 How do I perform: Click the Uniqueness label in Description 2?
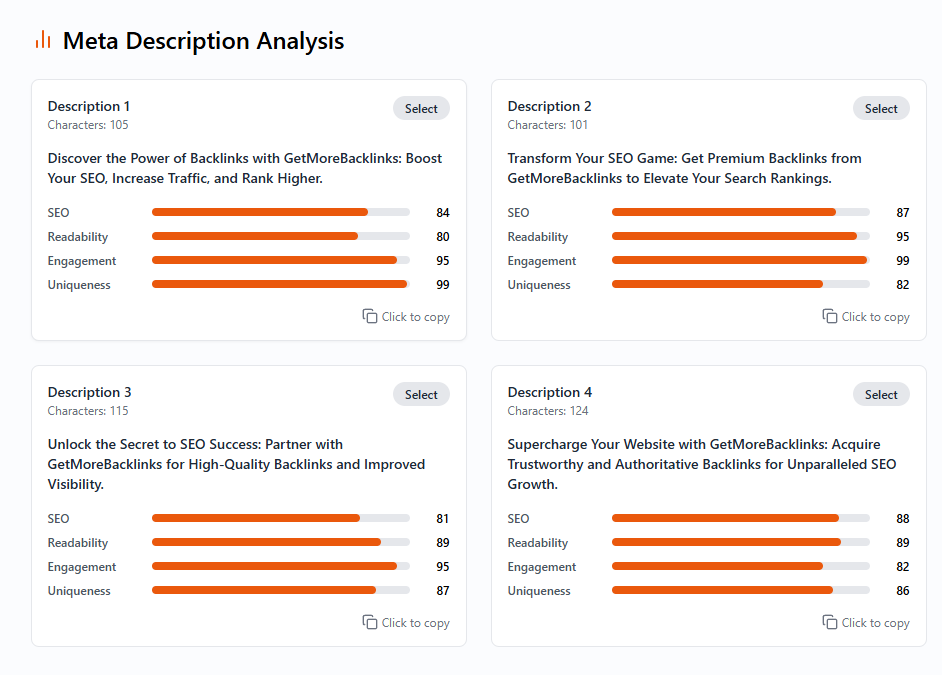coord(539,285)
